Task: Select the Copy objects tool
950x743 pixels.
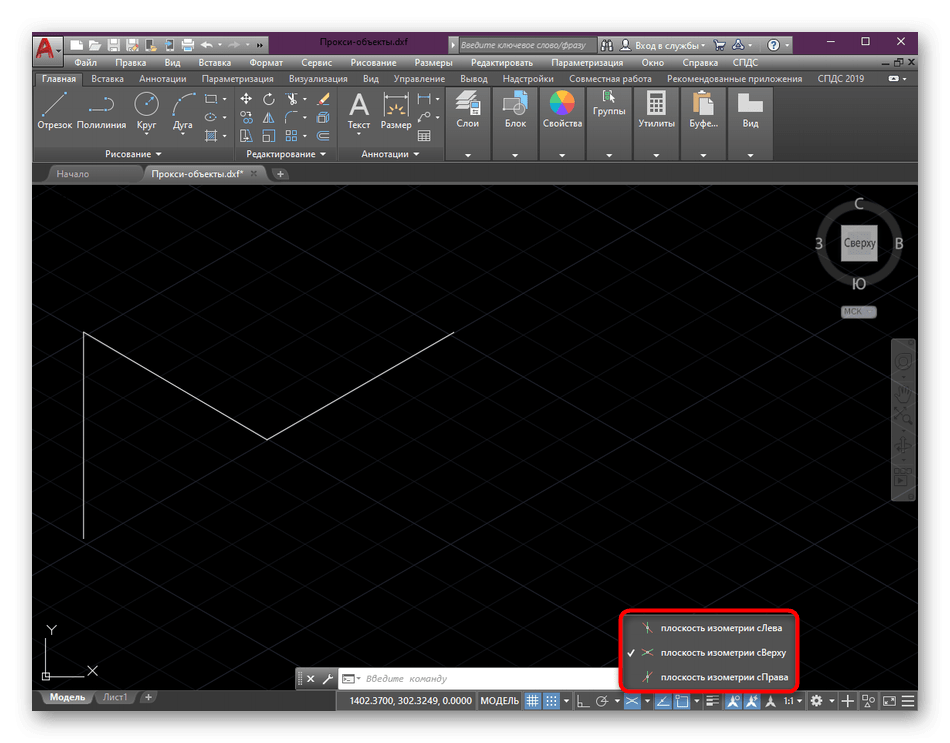Action: 246,117
